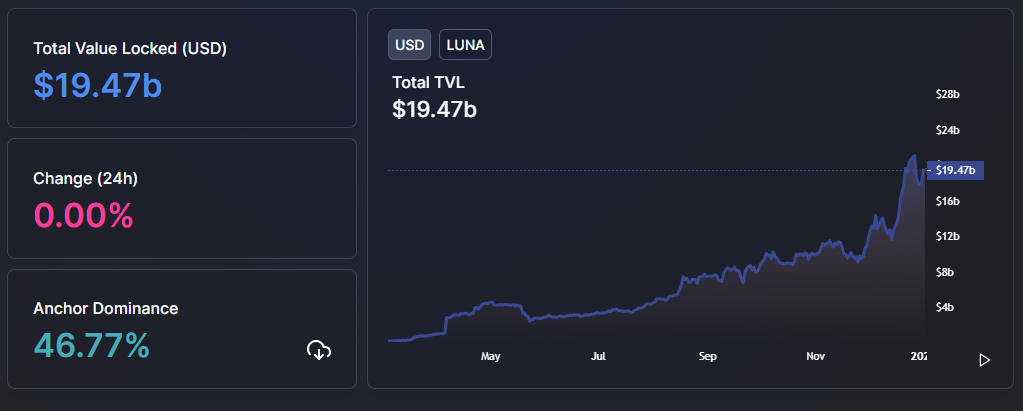Select the Sep label on the time axis
Screen dimensions: 1023x411
click(x=707, y=356)
